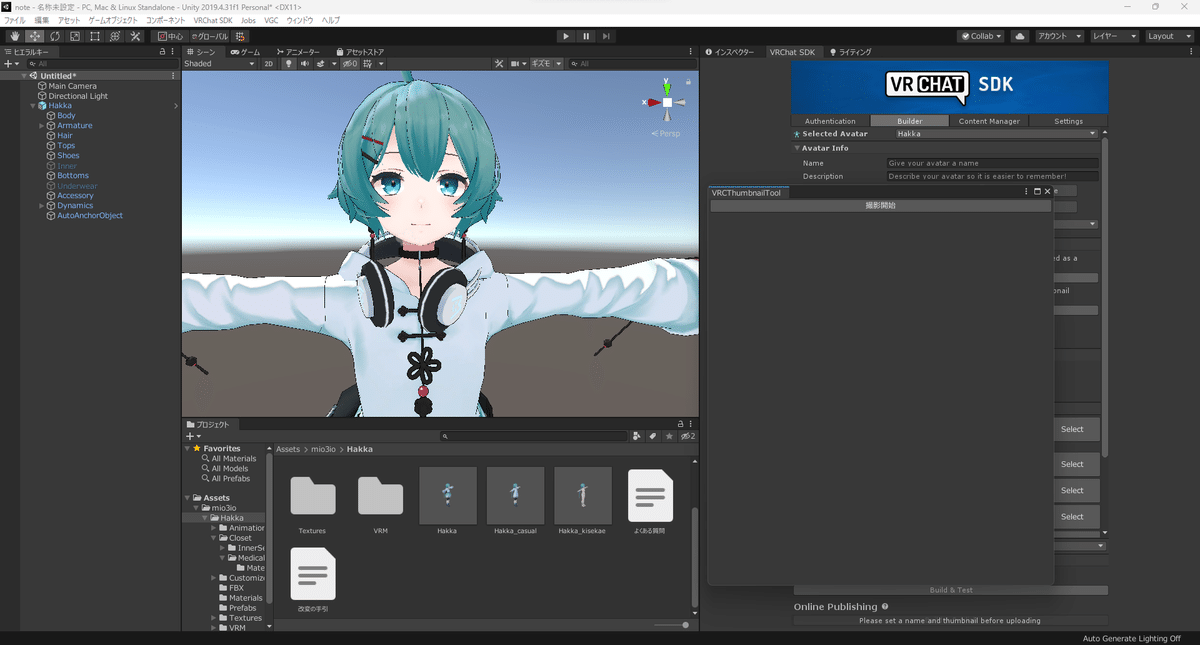Open the cloud services icon
Viewport: 1200px width, 645px height.
(1020, 36)
